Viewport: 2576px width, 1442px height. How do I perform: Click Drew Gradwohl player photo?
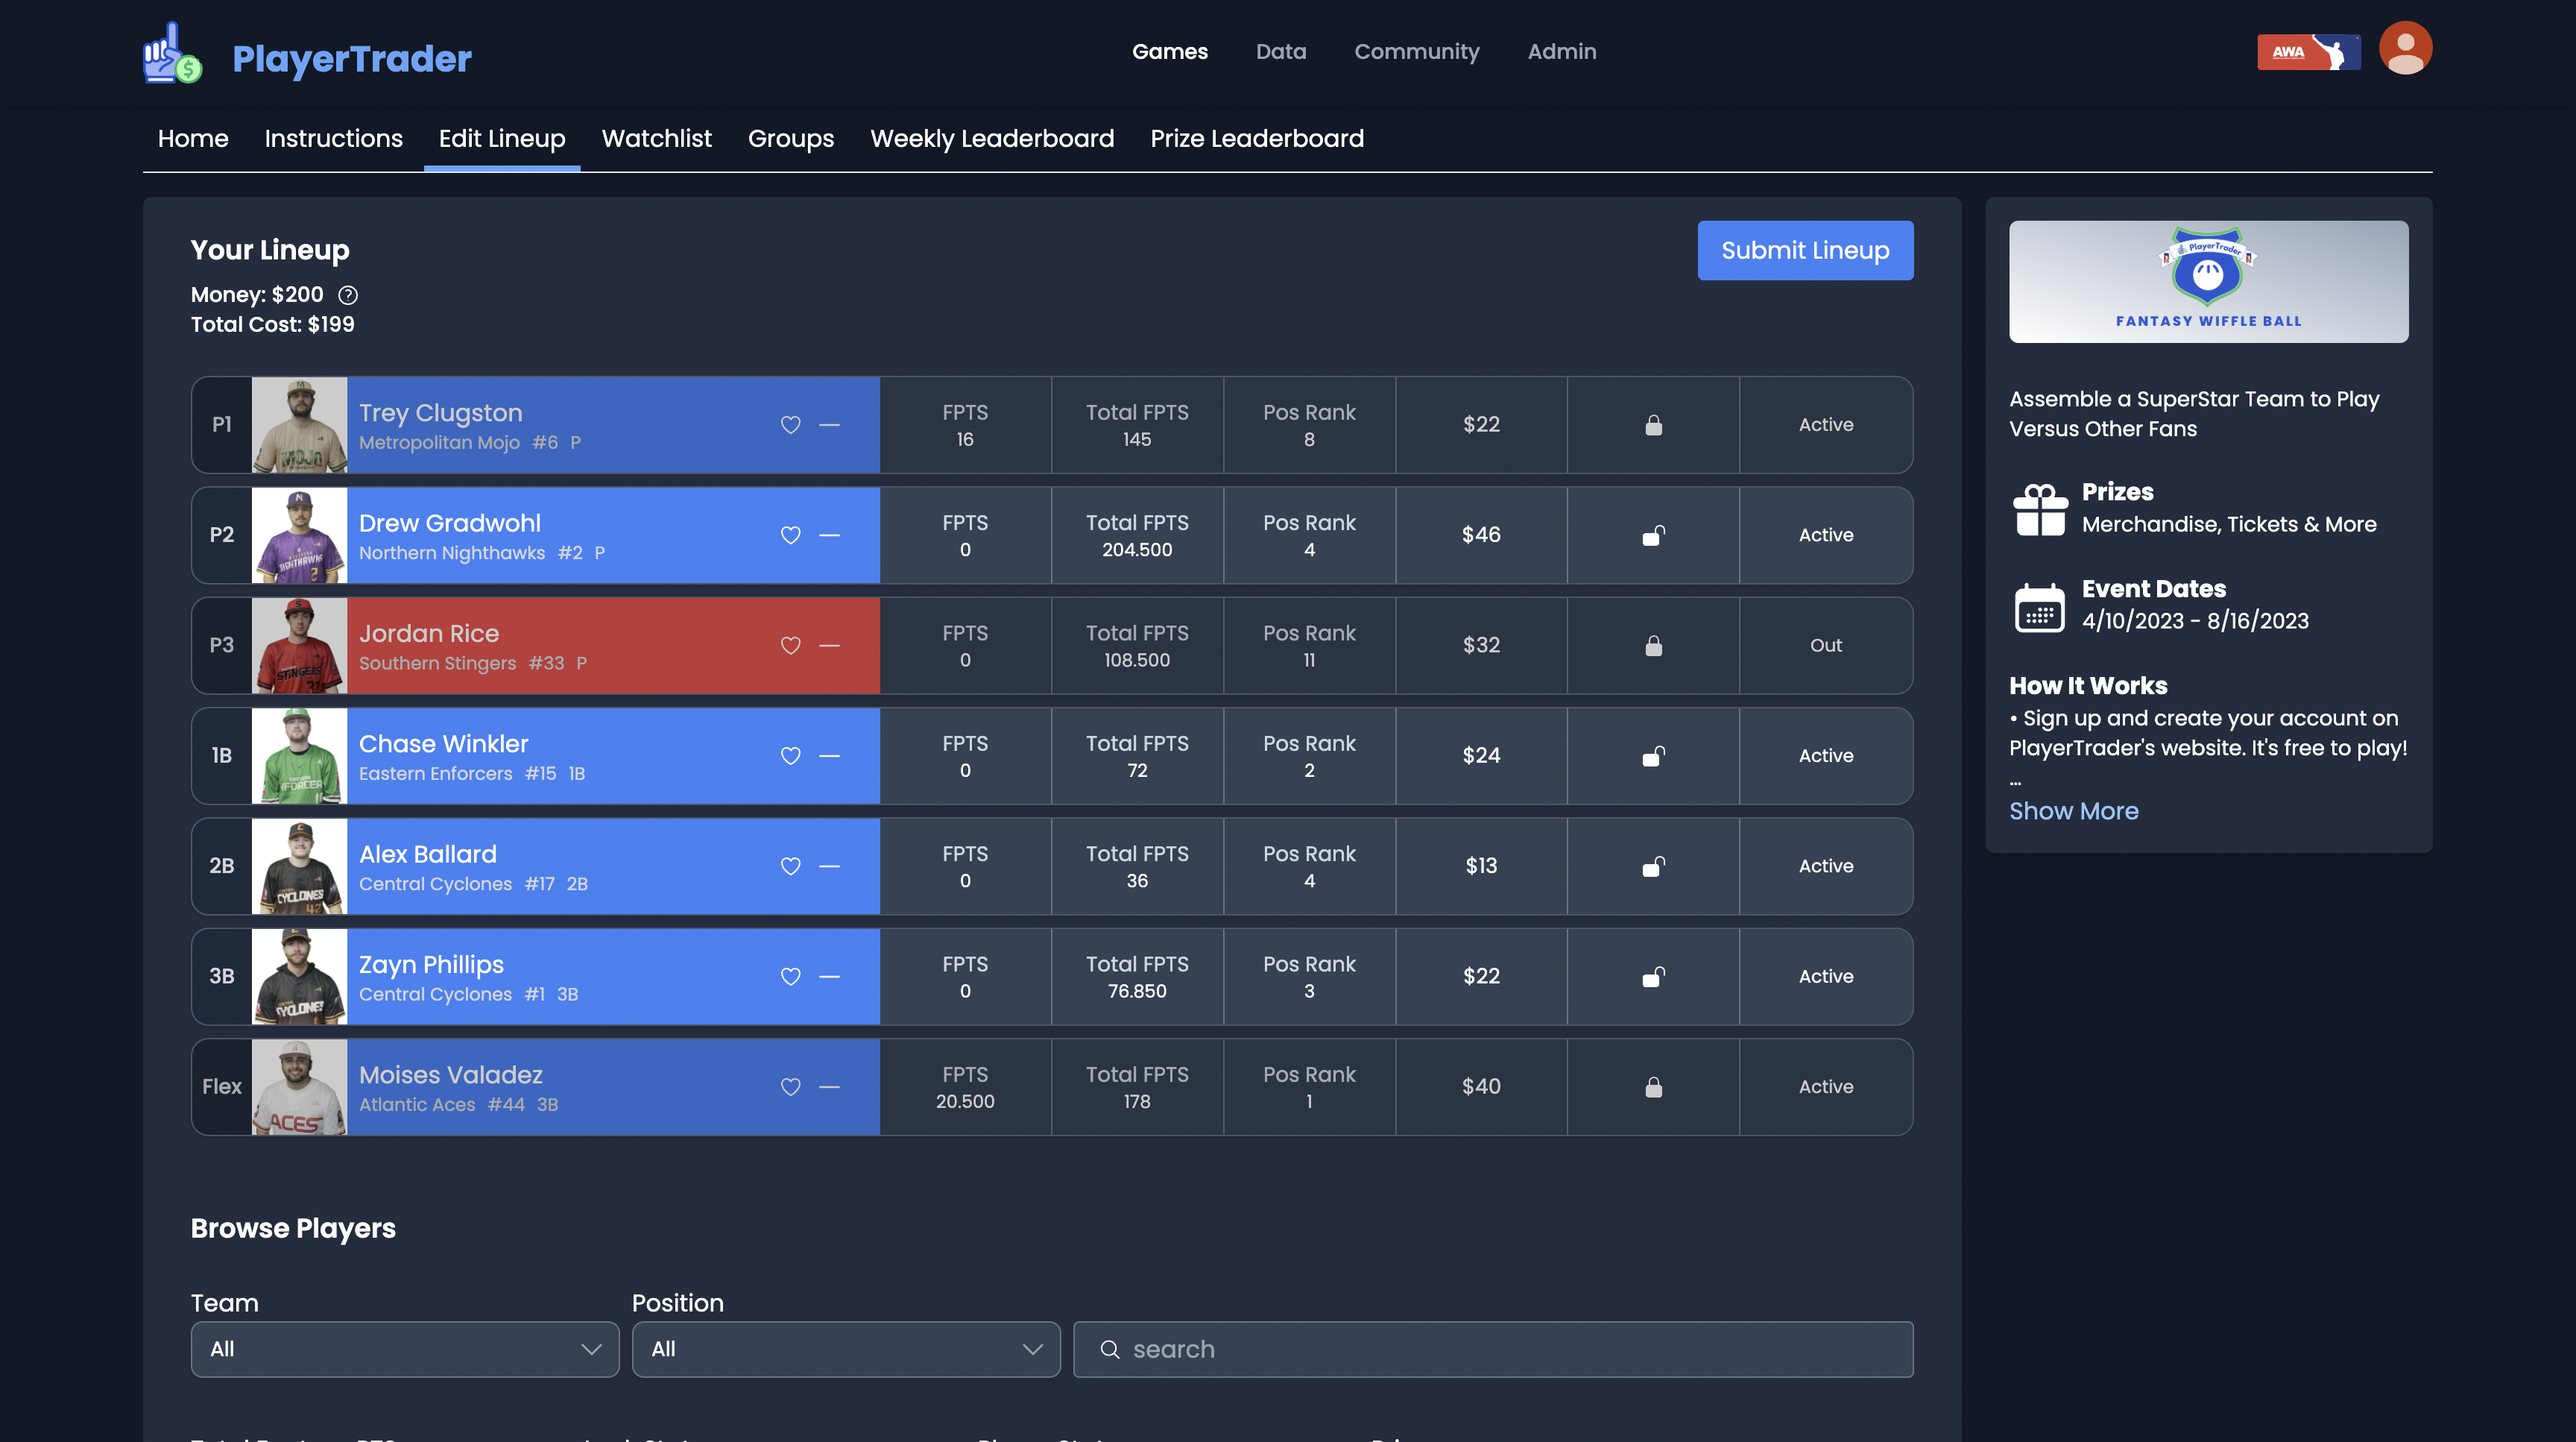[x=299, y=535]
